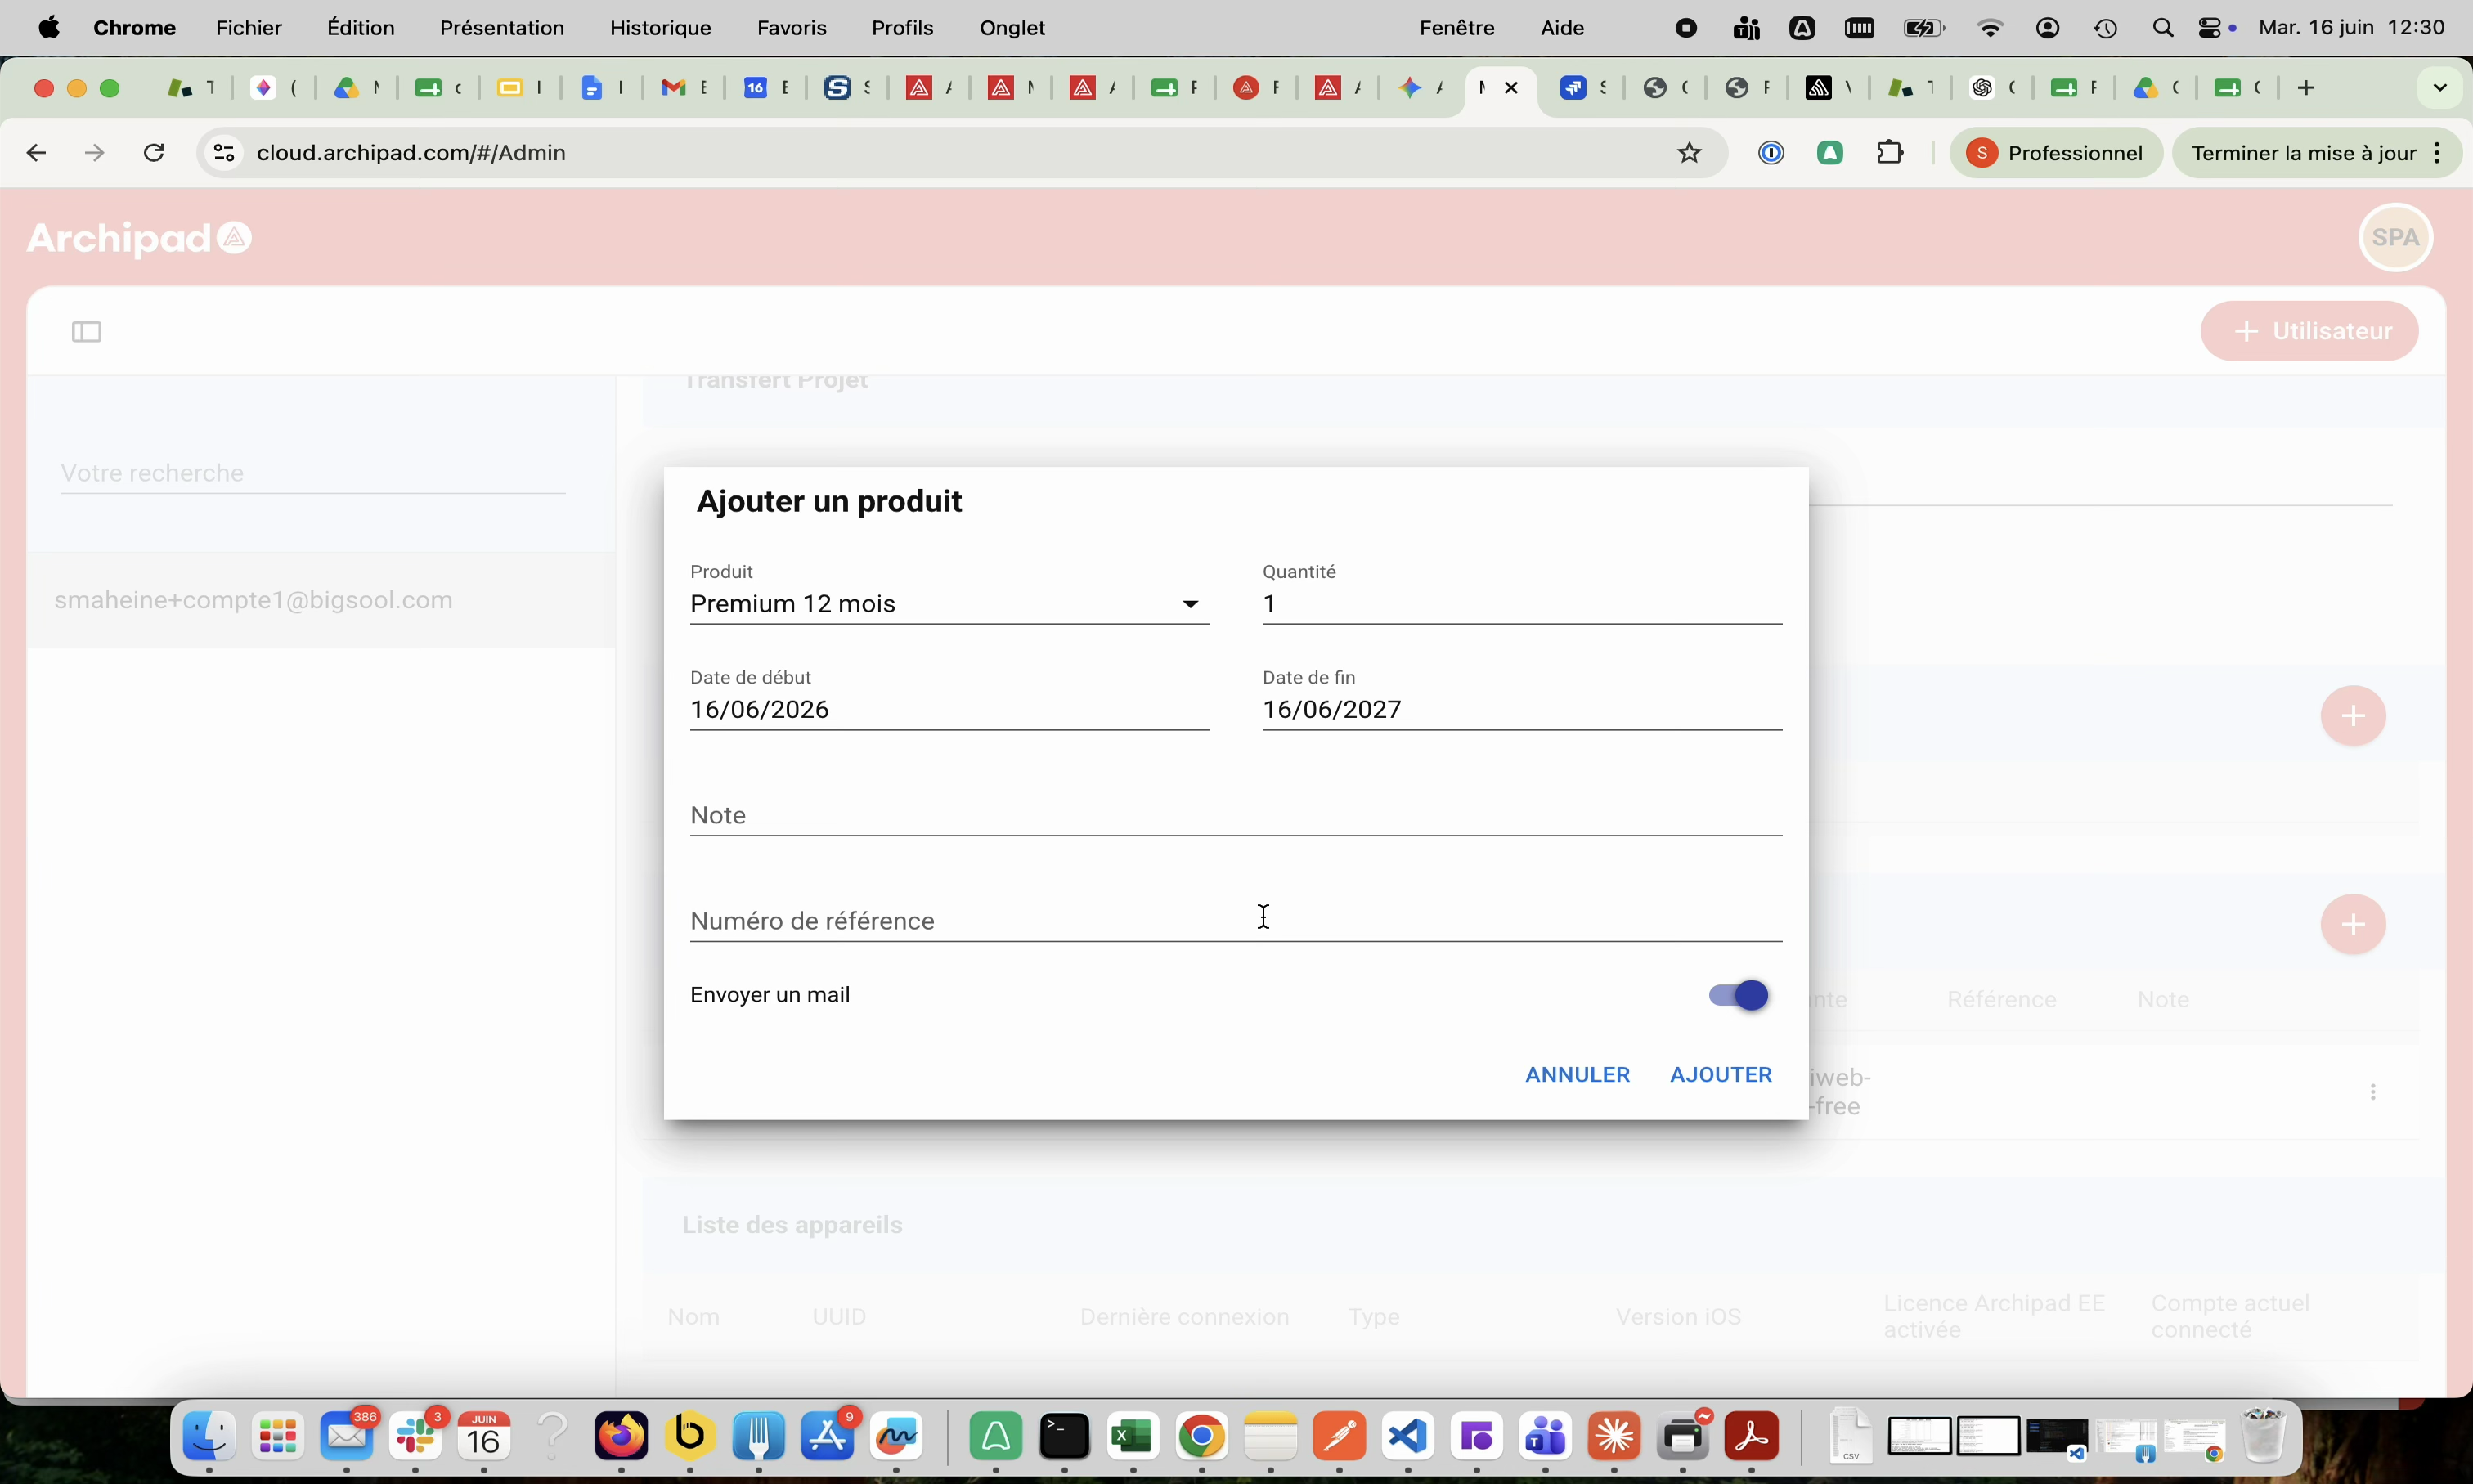Click the Quantité input field

[x=1521, y=604]
